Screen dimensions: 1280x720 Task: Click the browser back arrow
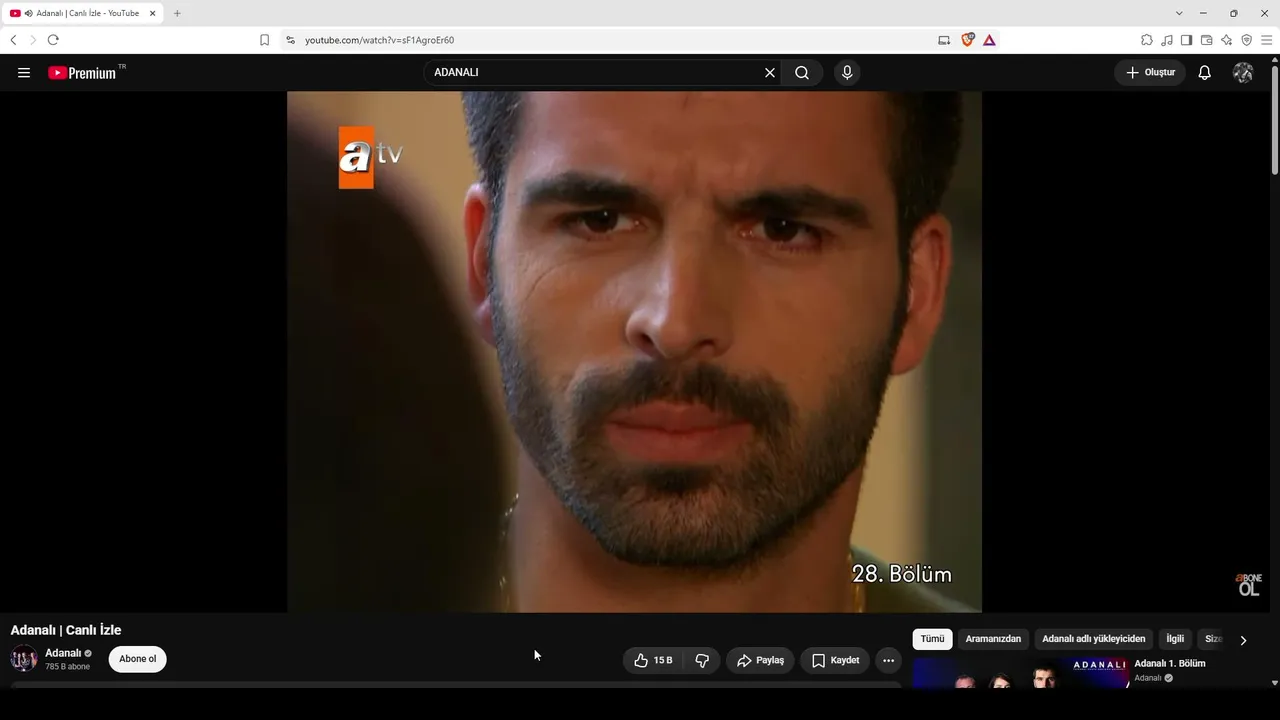[x=13, y=40]
